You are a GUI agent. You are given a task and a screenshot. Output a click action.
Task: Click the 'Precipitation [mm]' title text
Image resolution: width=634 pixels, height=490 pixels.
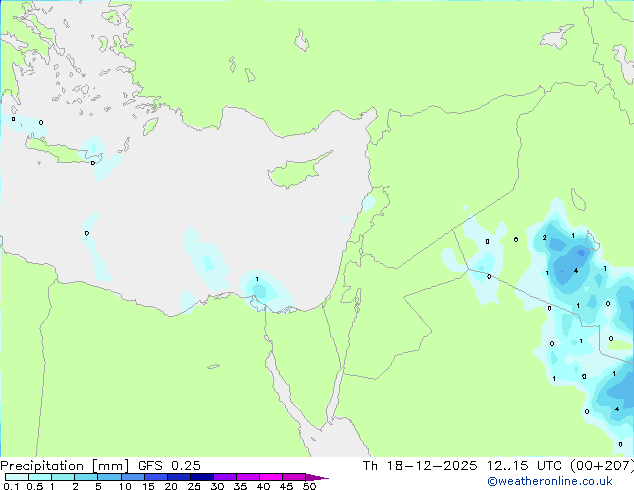[x=65, y=466]
